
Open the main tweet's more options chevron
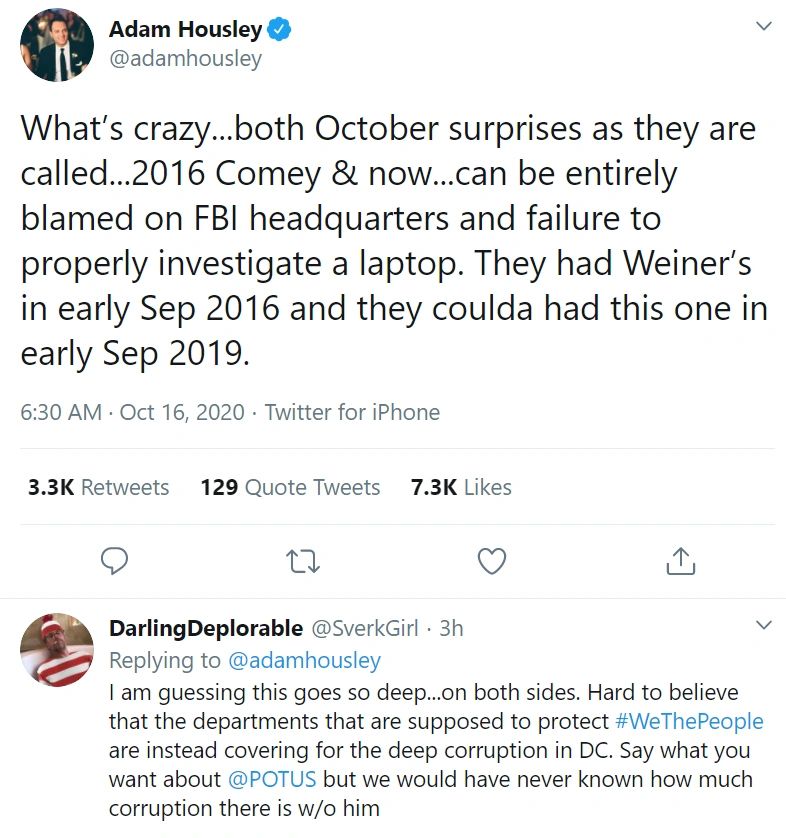[763, 26]
